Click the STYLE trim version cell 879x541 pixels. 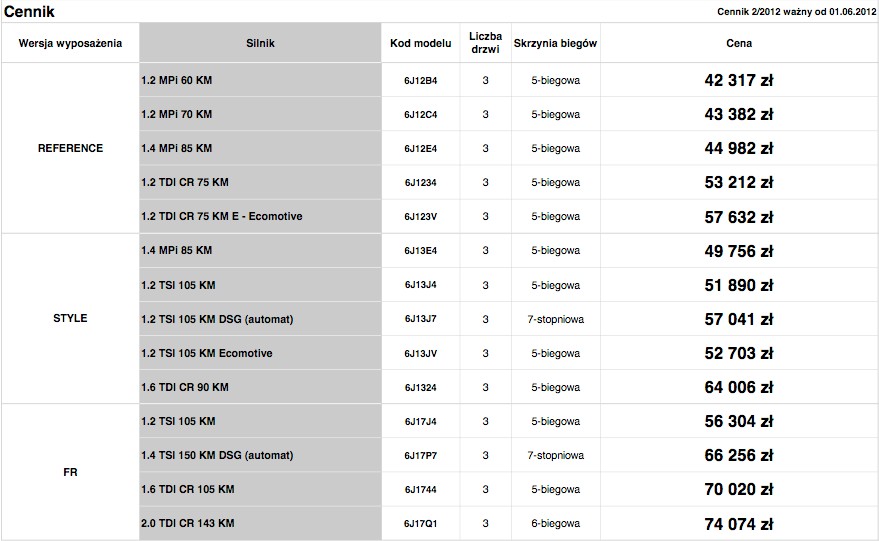point(70,318)
